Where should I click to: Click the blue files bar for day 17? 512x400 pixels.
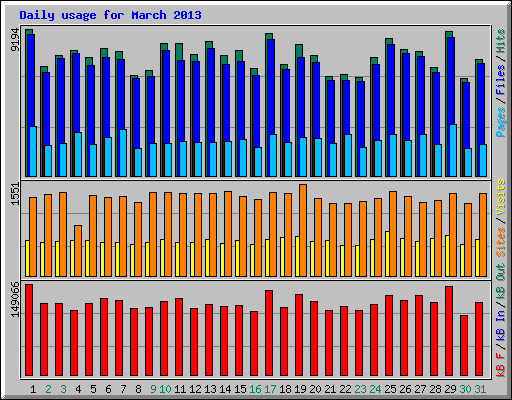pos(271,87)
